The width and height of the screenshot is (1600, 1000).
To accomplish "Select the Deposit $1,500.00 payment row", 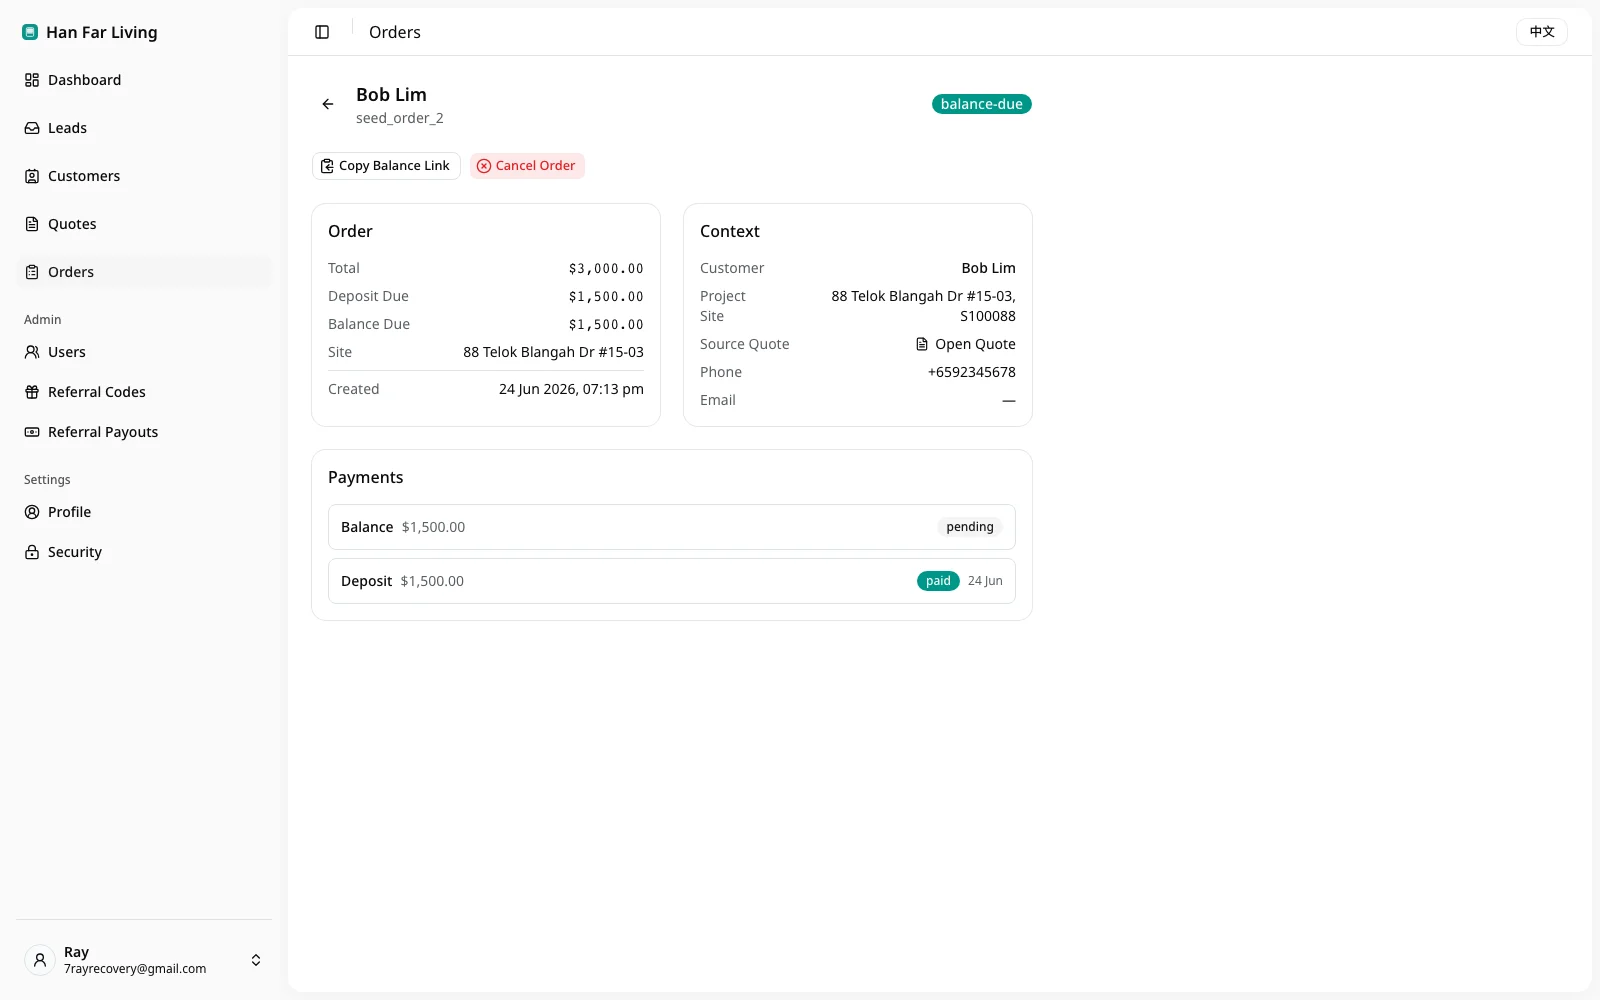I will [x=672, y=581].
